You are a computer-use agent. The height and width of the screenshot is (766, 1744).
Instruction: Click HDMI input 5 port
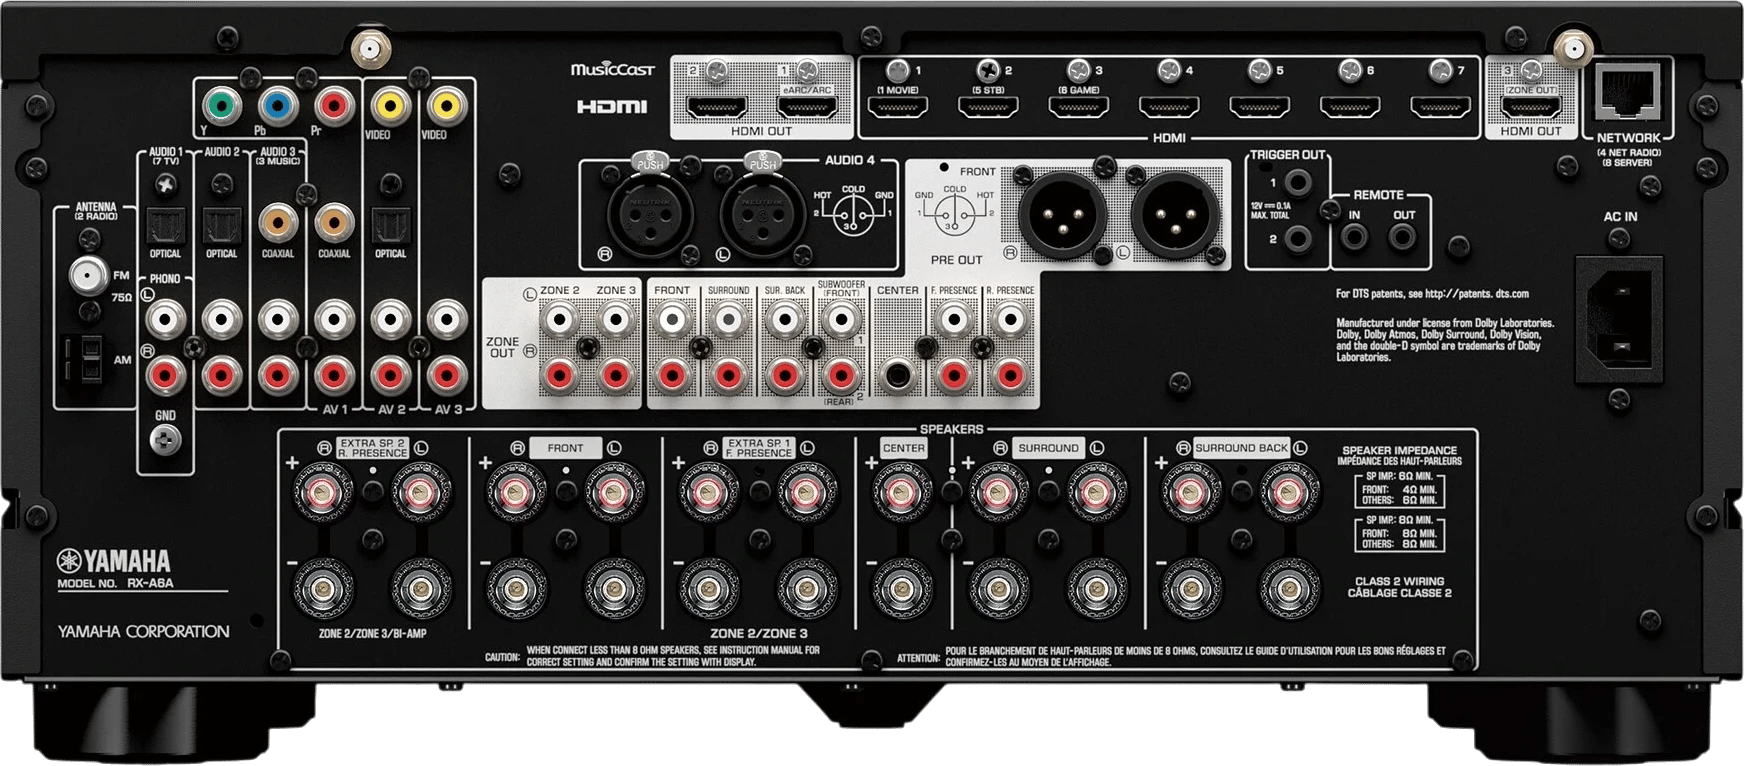click(1259, 106)
